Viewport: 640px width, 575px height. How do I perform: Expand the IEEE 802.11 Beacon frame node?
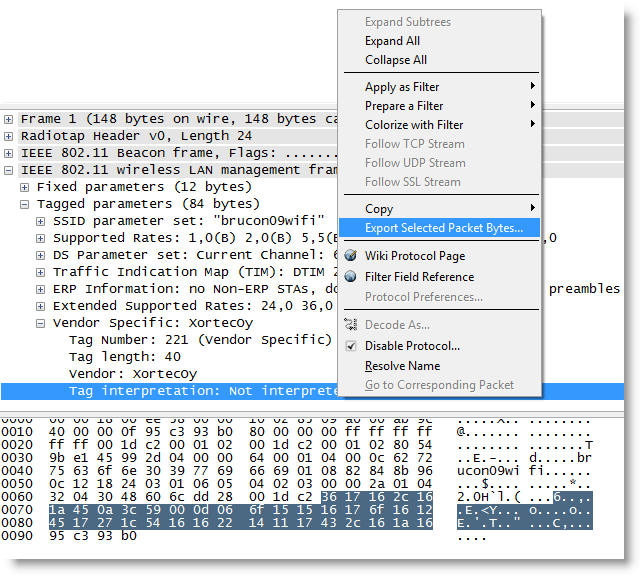pos(8,153)
